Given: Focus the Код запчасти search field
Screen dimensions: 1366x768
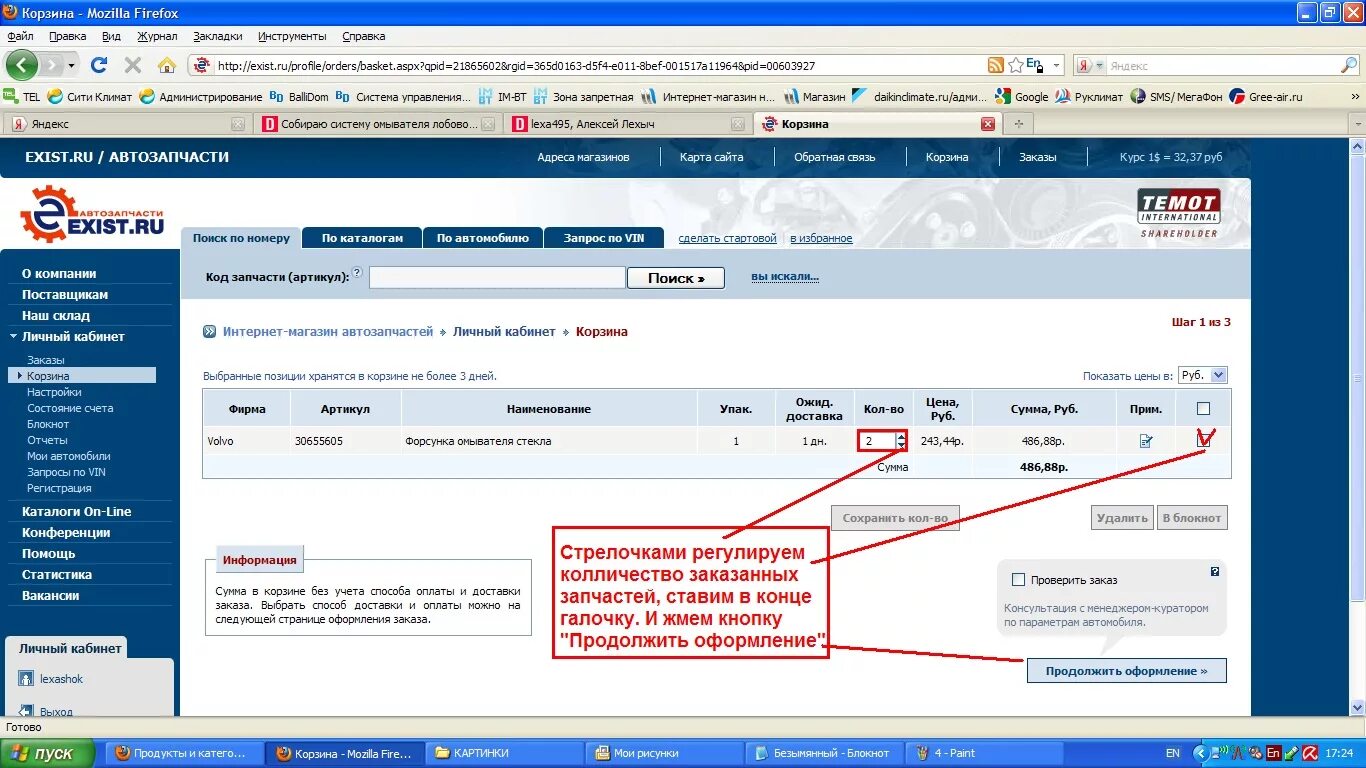Looking at the screenshot, I should coord(497,278).
